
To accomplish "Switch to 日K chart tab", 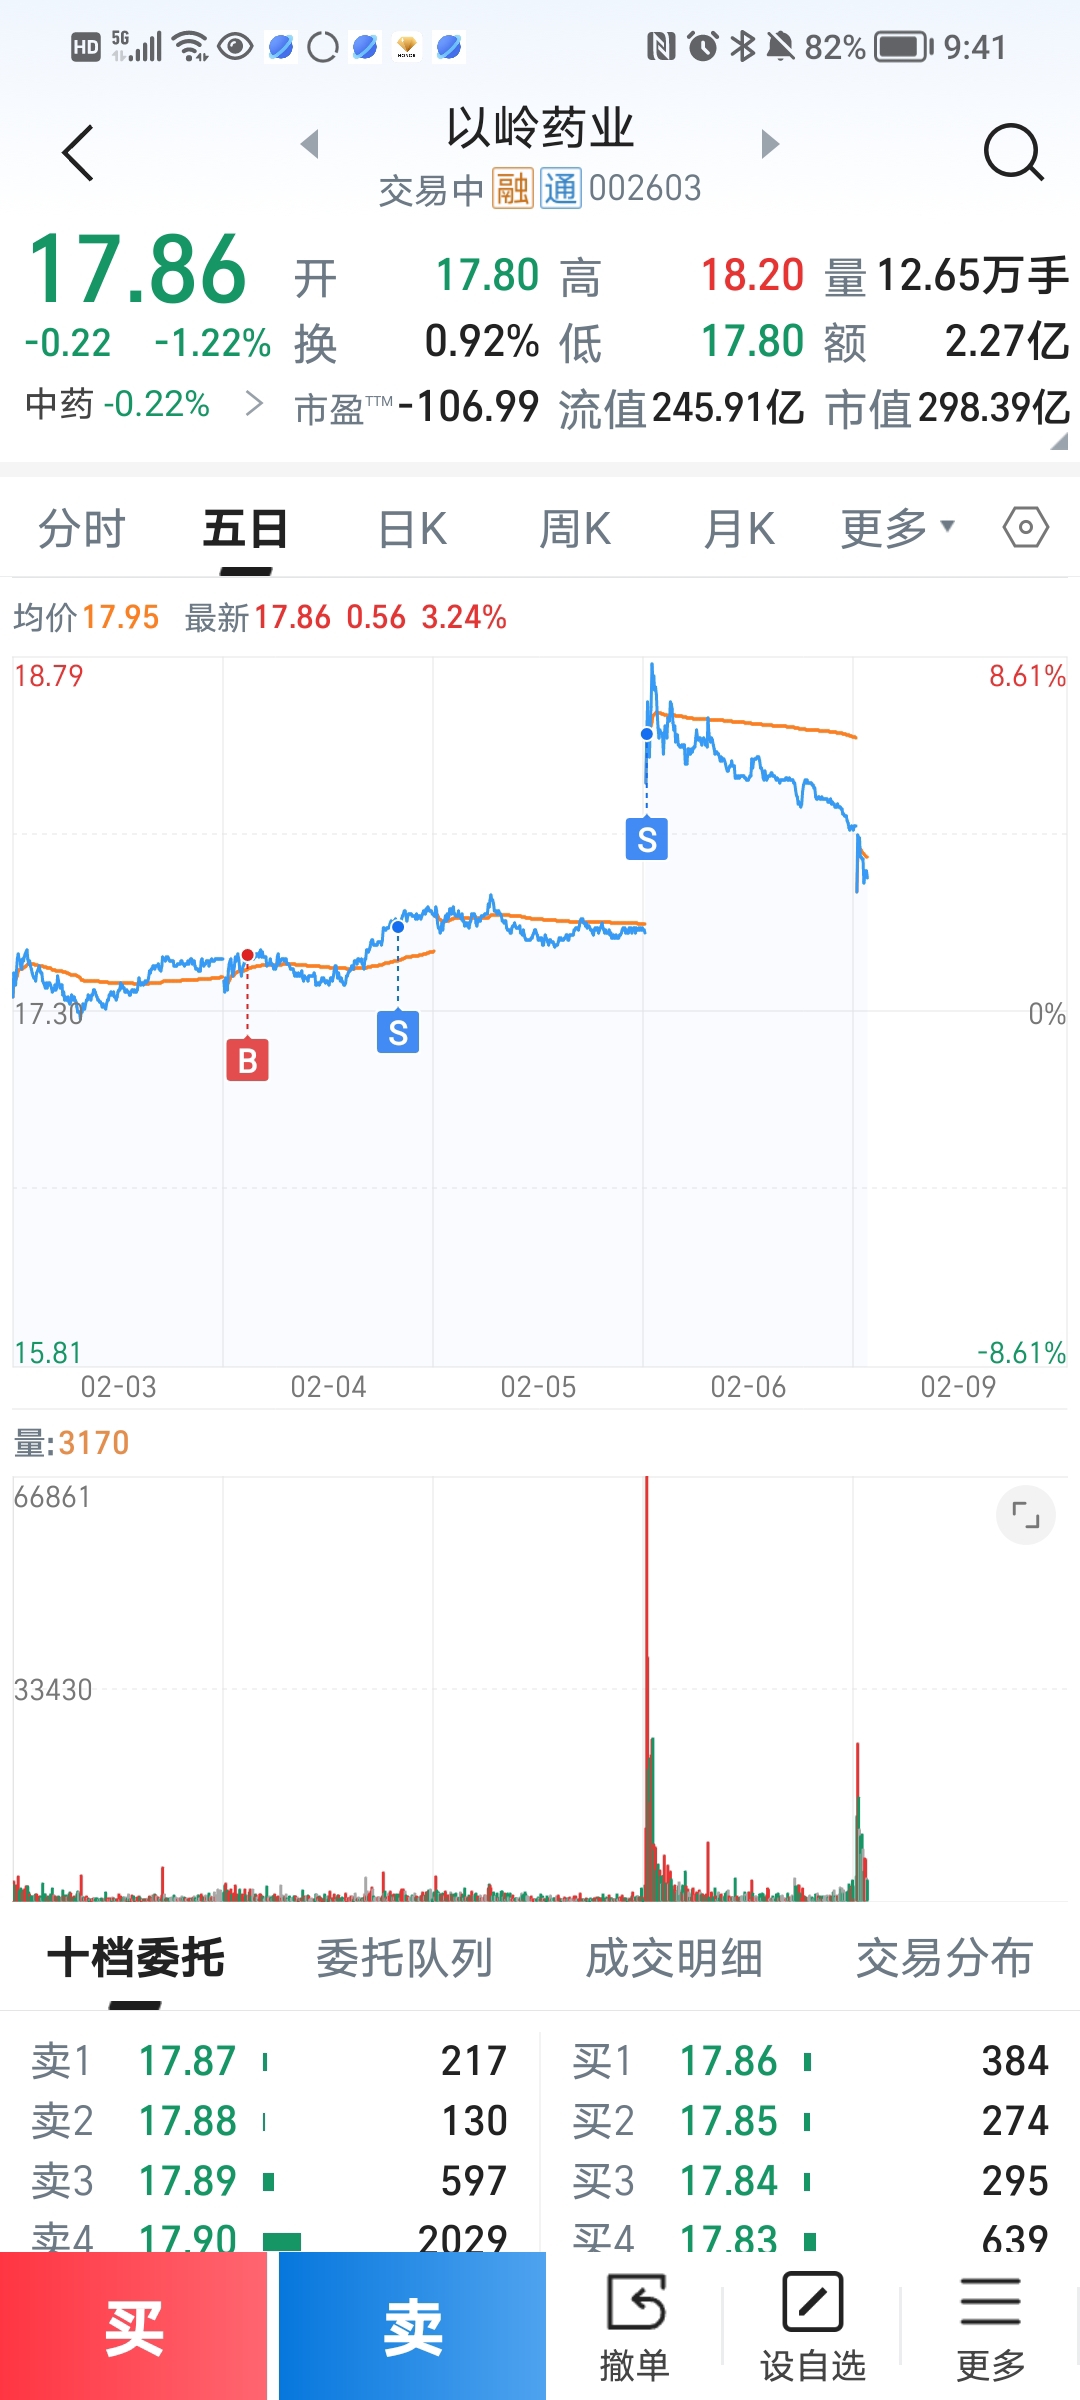I will [413, 528].
